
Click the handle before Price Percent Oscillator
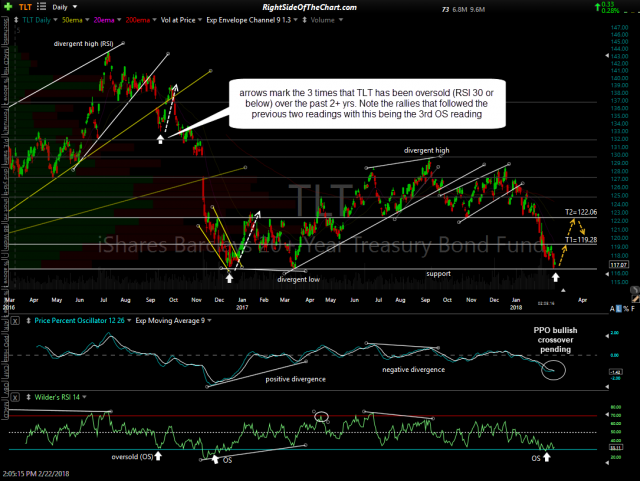[x=28, y=321]
